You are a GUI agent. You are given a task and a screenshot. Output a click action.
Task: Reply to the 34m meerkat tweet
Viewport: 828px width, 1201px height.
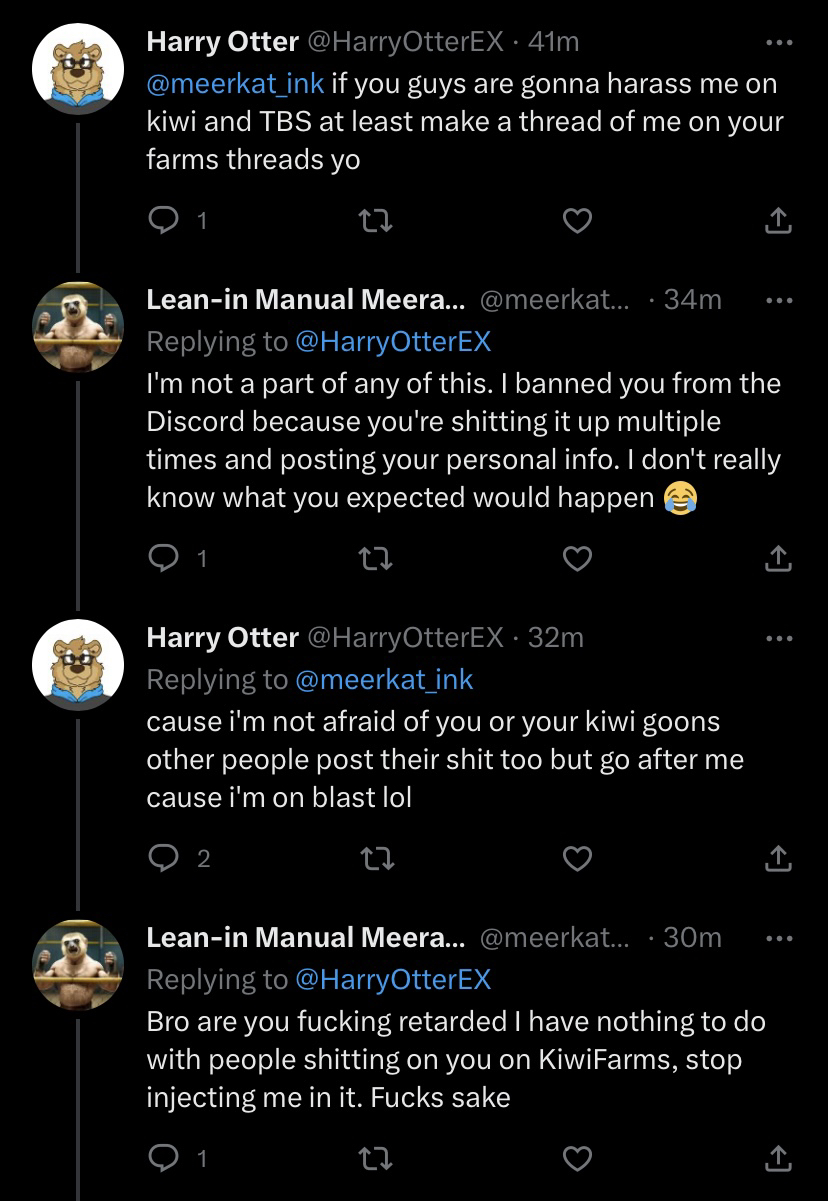coord(163,560)
